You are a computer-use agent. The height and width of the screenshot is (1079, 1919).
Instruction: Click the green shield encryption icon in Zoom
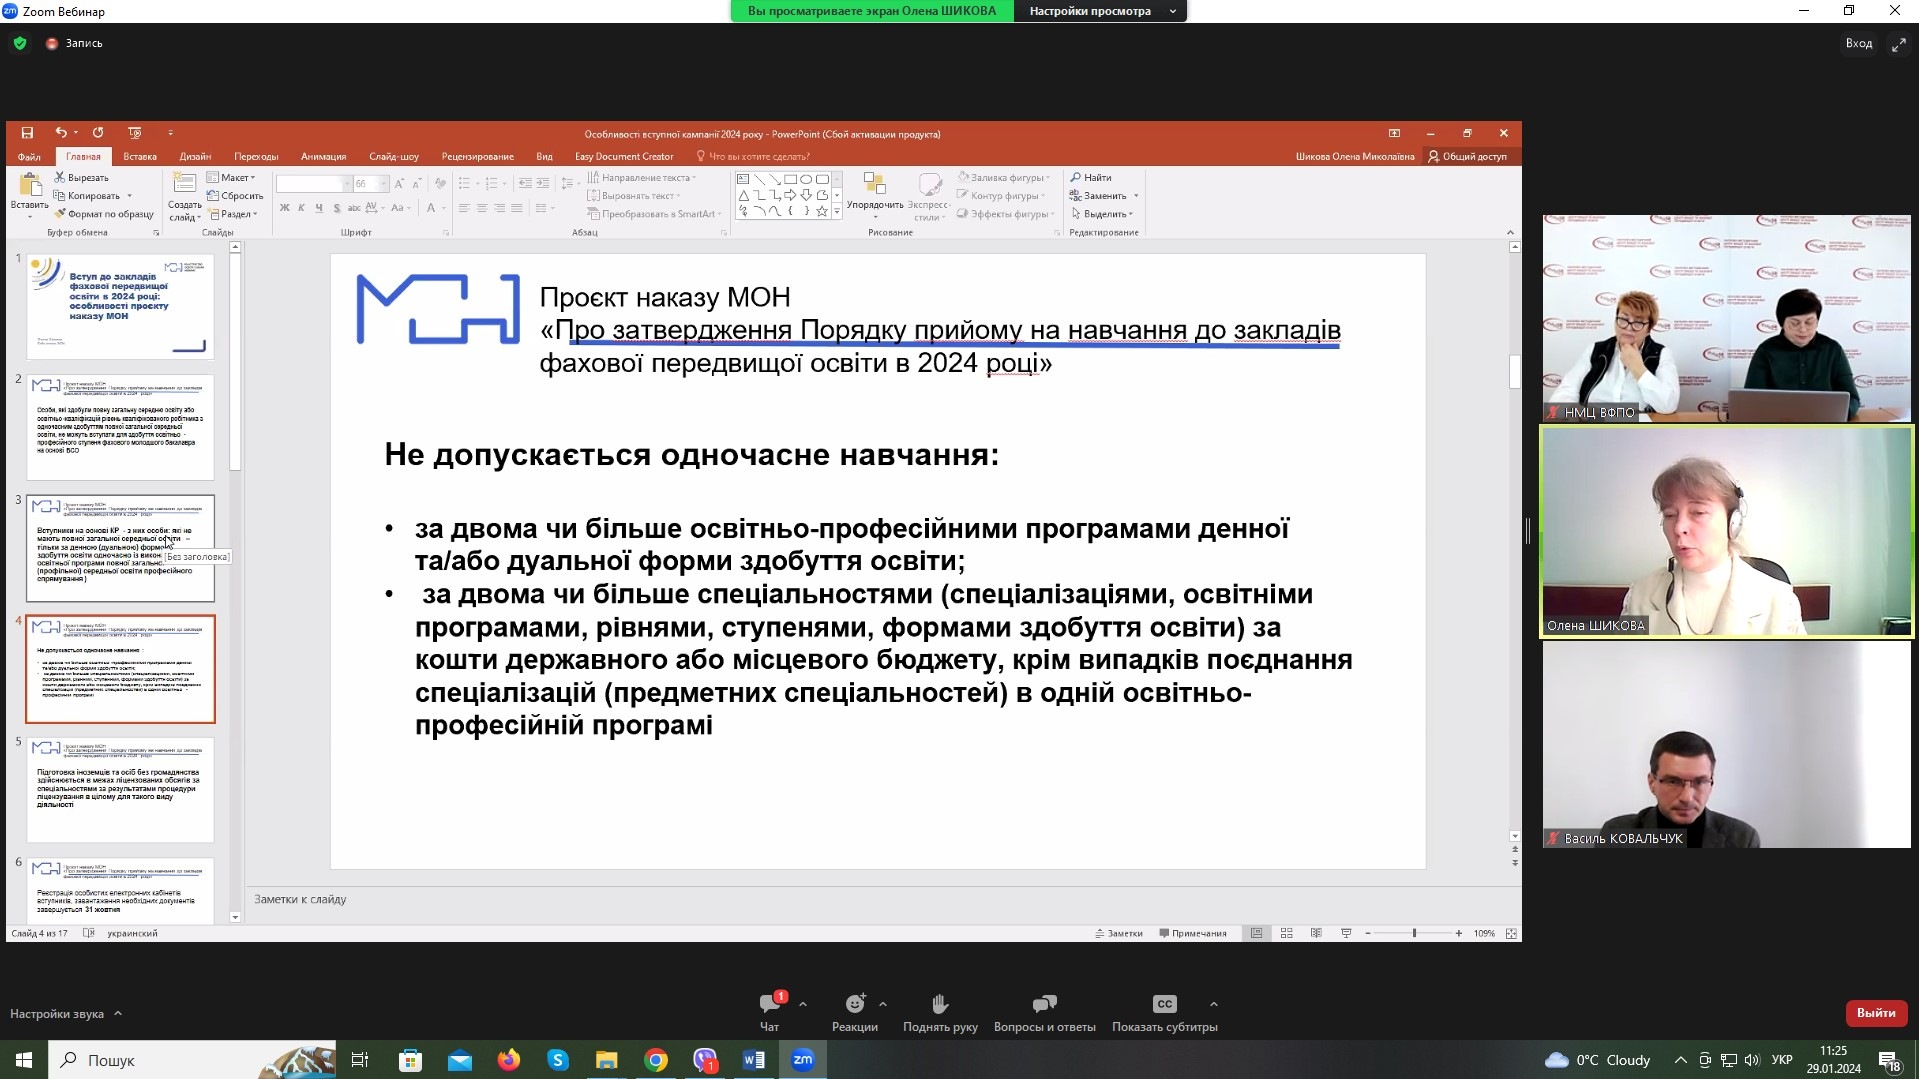[x=20, y=43]
